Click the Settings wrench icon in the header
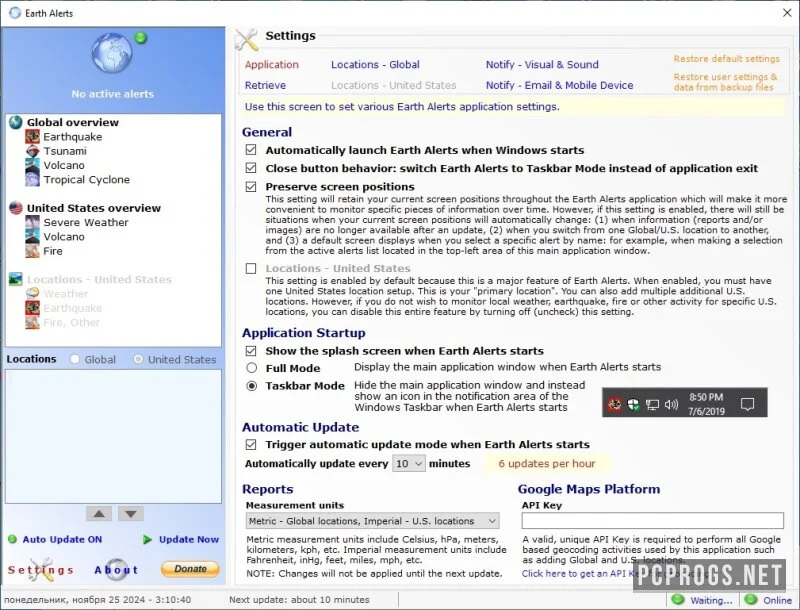The height and width of the screenshot is (610, 800). point(247,40)
